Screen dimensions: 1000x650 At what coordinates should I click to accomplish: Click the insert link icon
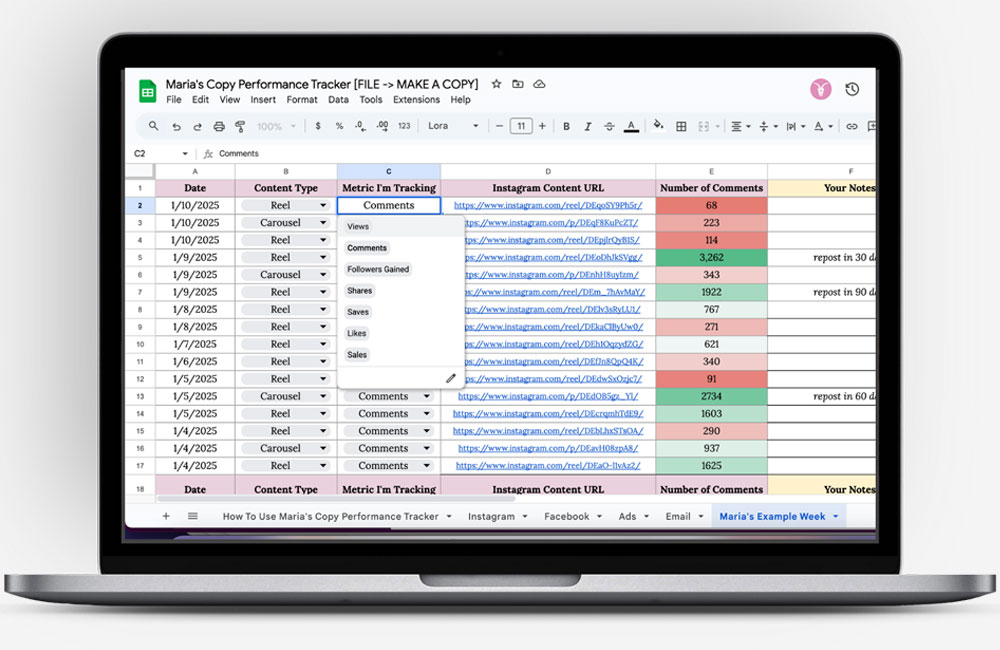coord(852,127)
